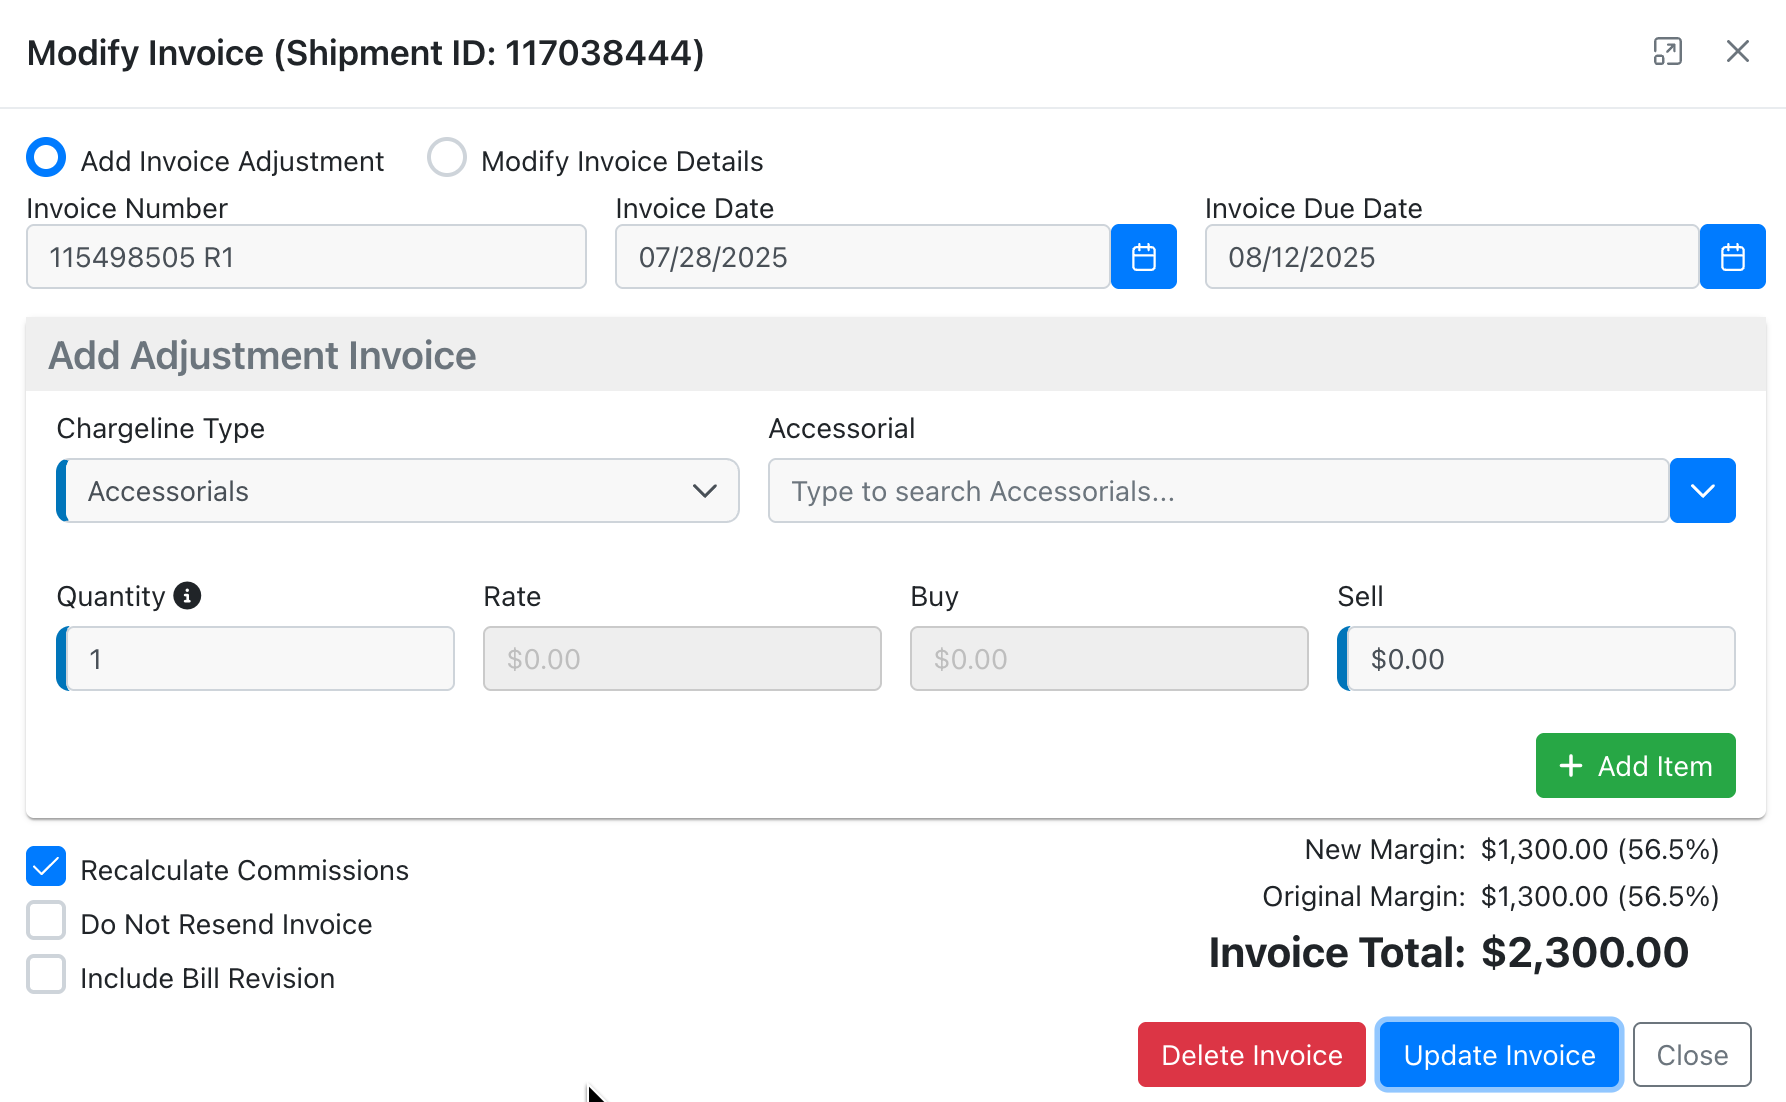Check the Do Not Resend Invoice box
The height and width of the screenshot is (1102, 1786).
pyautogui.click(x=46, y=921)
